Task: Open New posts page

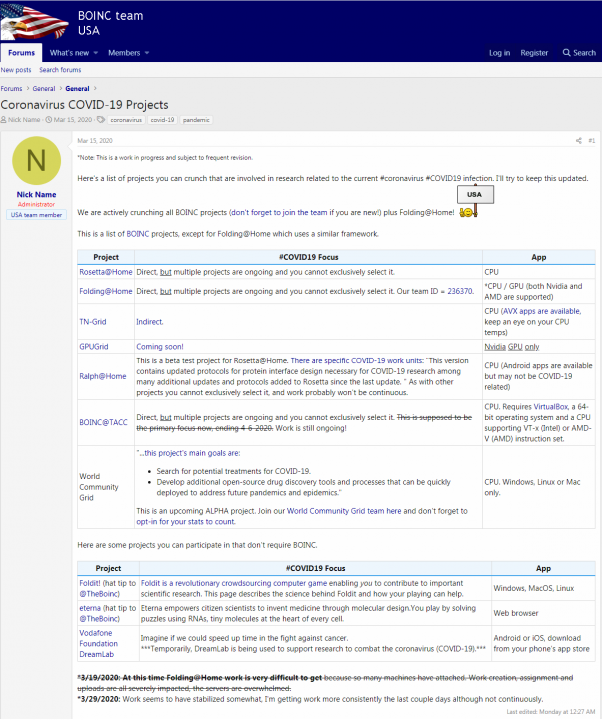Action: tap(16, 70)
